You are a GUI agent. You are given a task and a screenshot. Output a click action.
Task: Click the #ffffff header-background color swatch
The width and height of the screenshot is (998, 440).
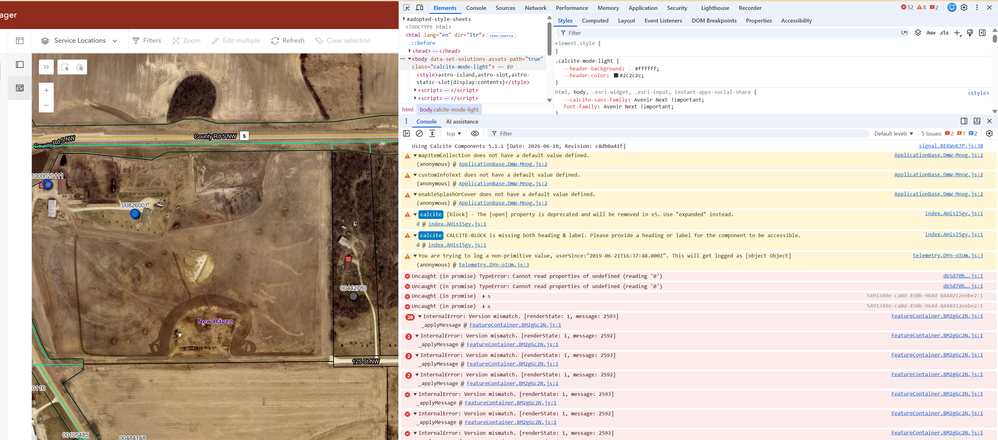pos(631,68)
